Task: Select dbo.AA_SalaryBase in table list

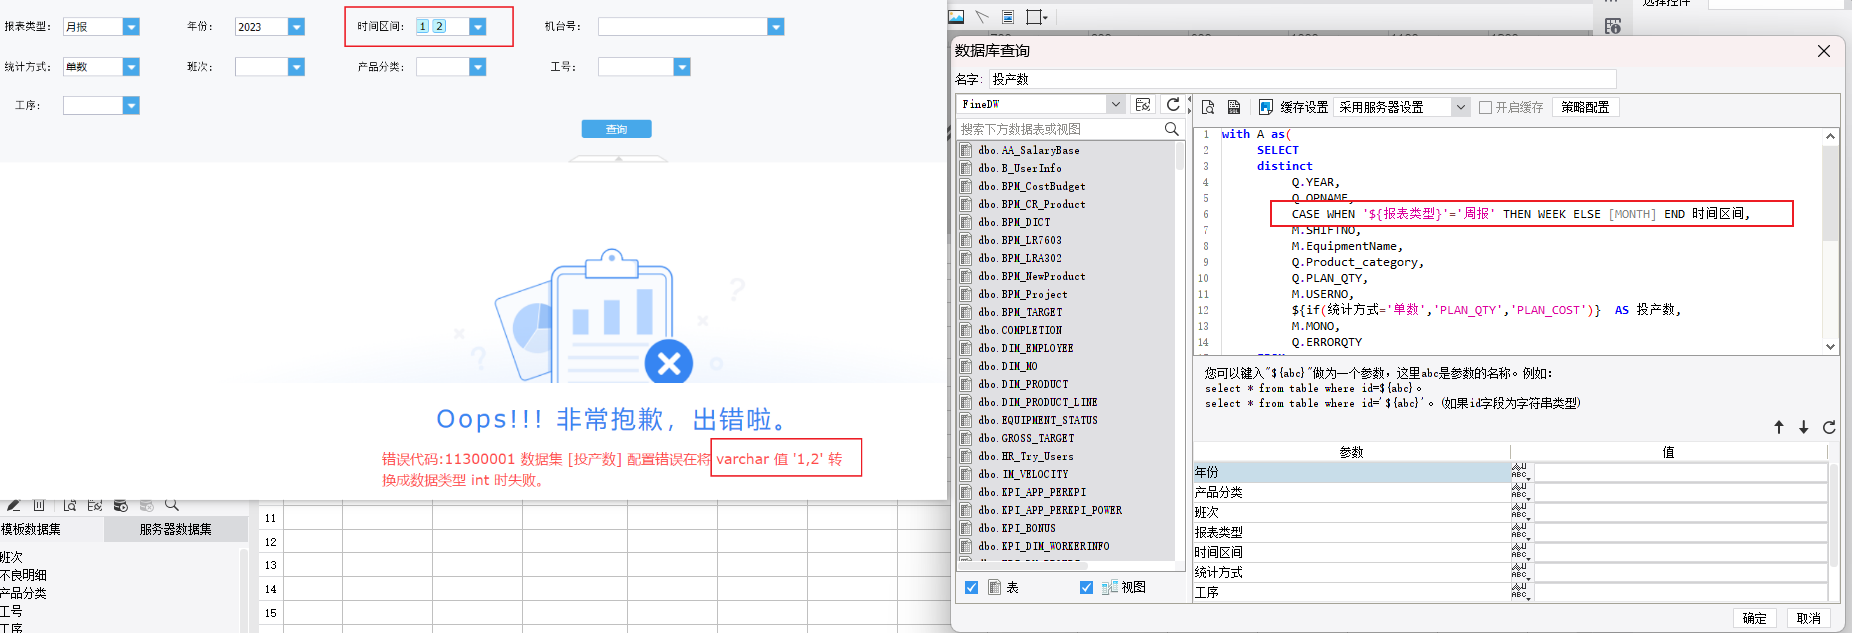Action: coord(1029,150)
